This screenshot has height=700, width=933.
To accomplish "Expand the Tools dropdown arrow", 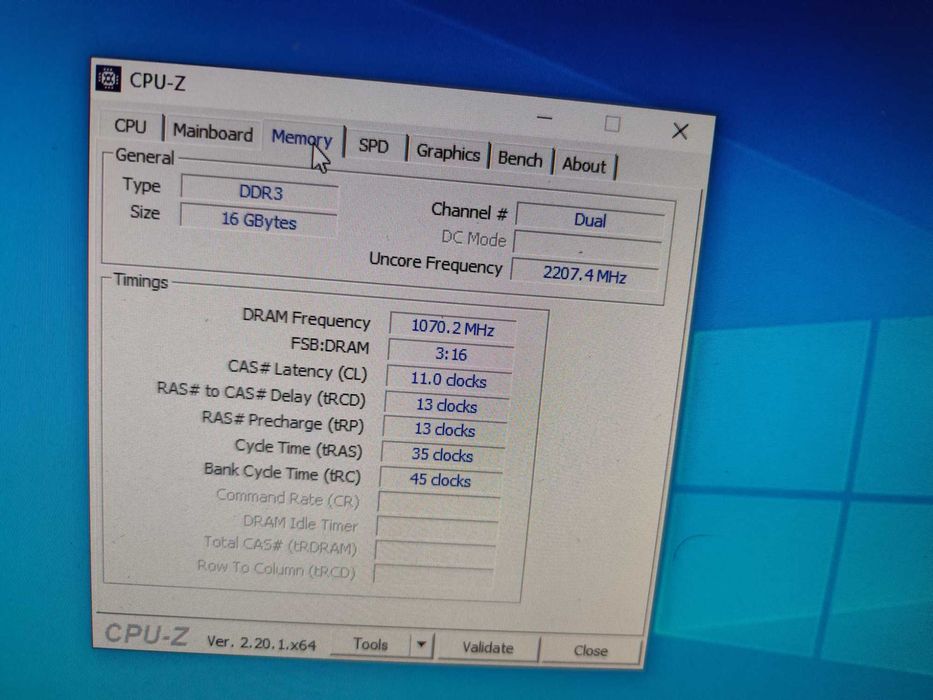I will coord(422,645).
